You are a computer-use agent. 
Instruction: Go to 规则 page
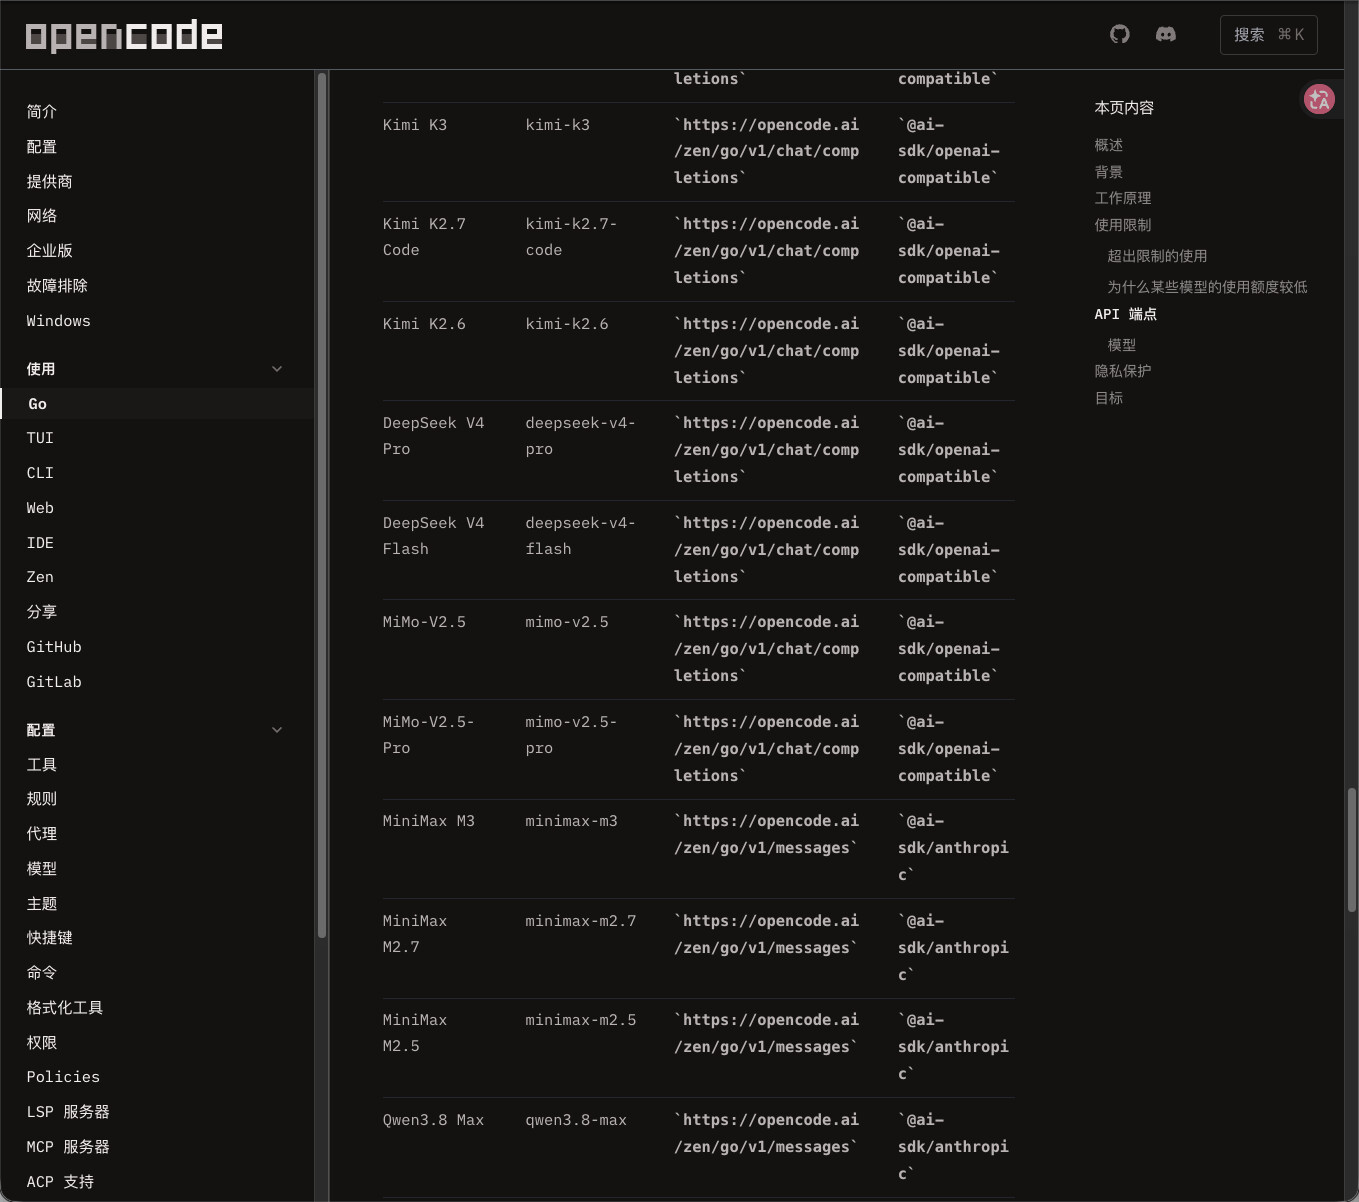[42, 799]
